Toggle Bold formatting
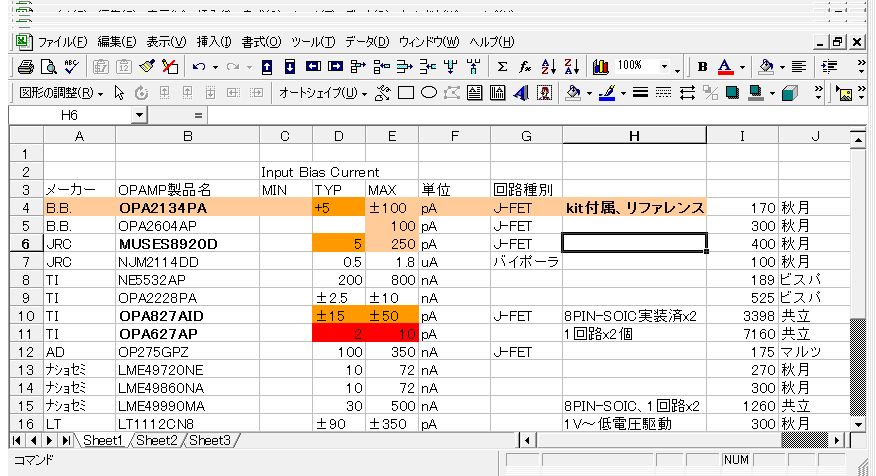876x476 pixels. (702, 67)
